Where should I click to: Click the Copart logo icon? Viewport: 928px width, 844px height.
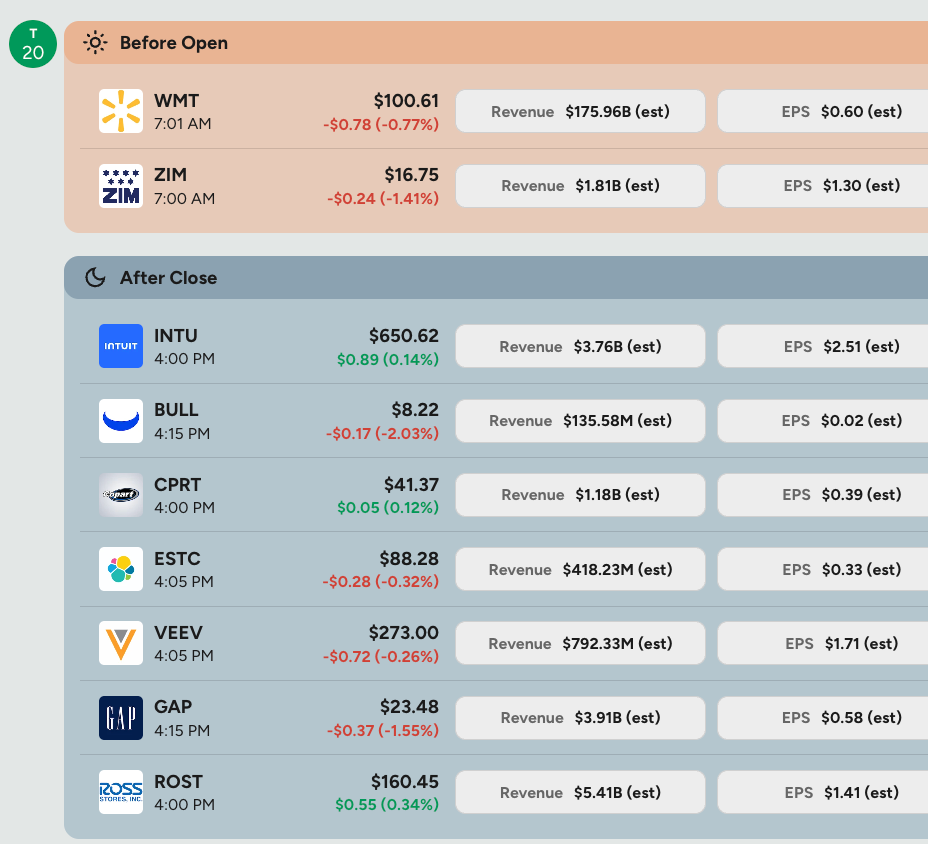tap(121, 495)
